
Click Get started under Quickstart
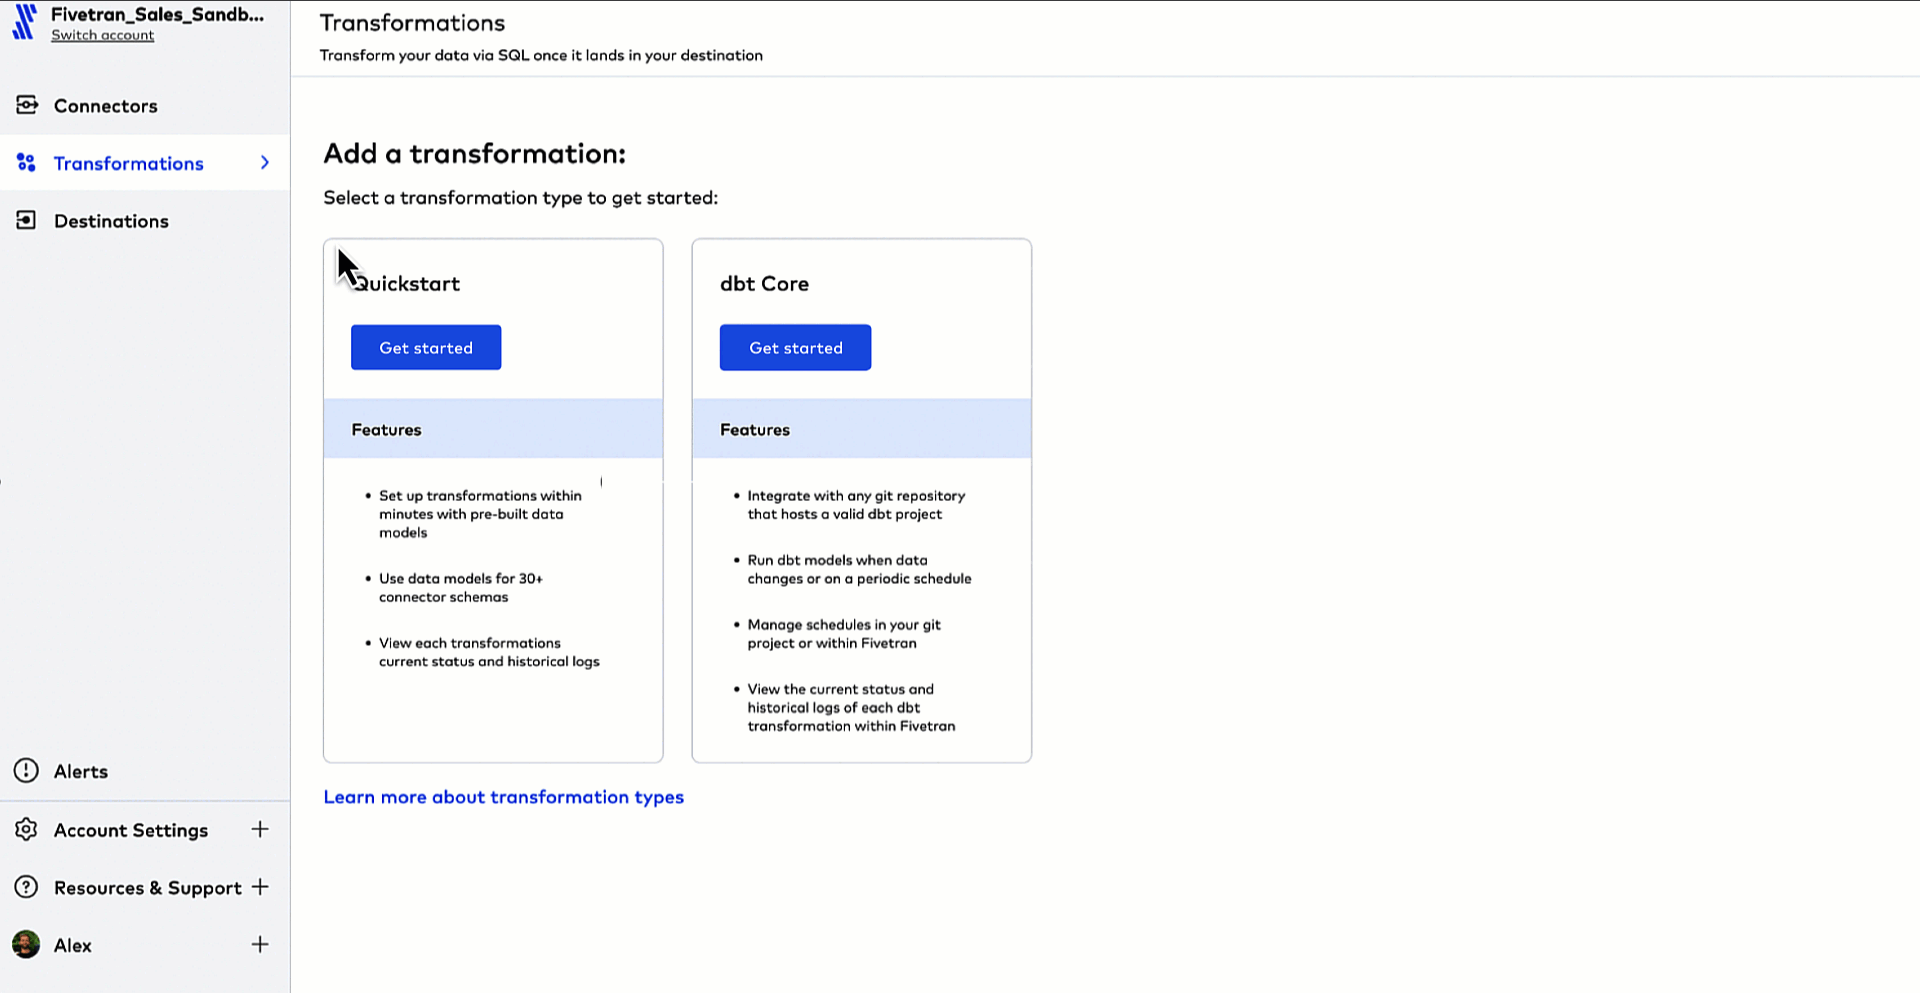[x=425, y=347]
